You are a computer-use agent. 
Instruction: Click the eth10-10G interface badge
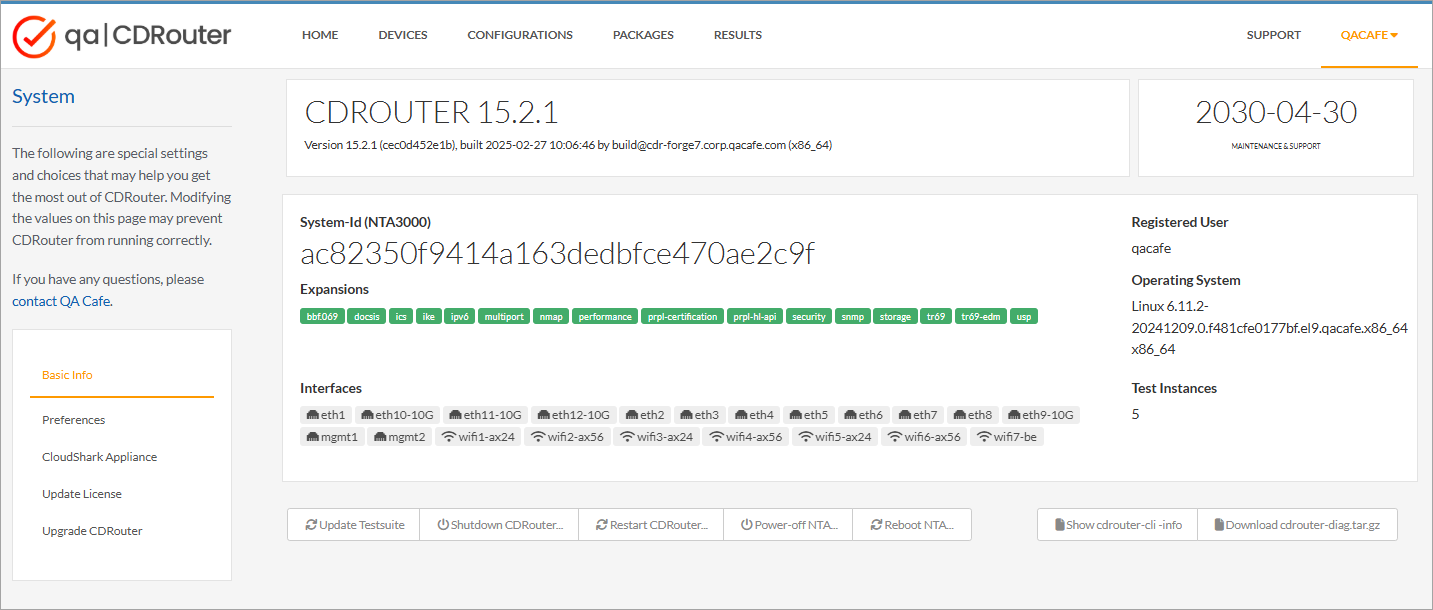(397, 414)
